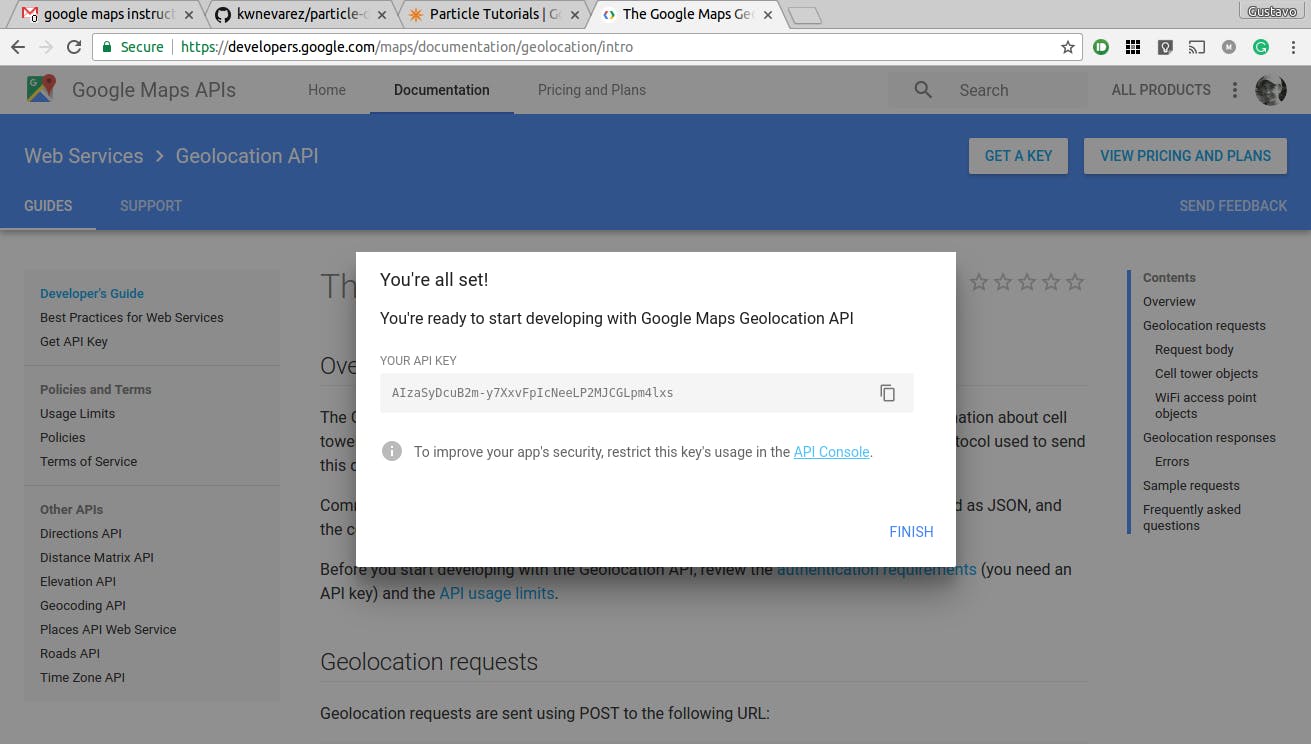Copy the API key with the copy icon
The image size is (1311, 744).
point(887,393)
